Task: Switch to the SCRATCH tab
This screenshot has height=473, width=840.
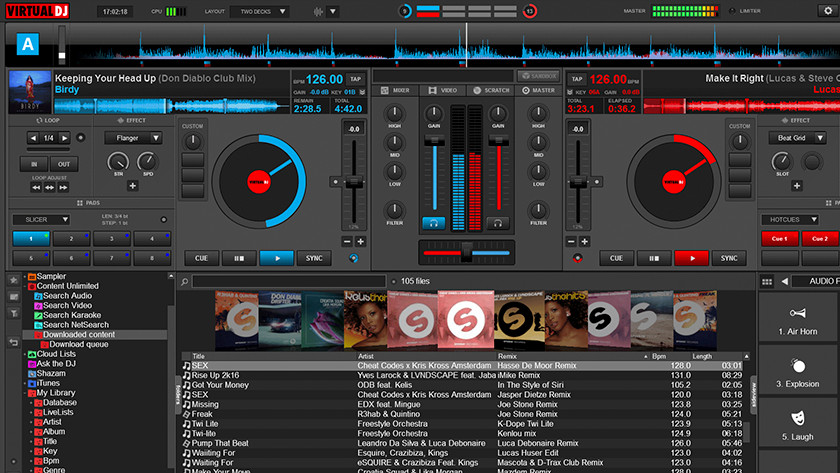Action: (491, 91)
